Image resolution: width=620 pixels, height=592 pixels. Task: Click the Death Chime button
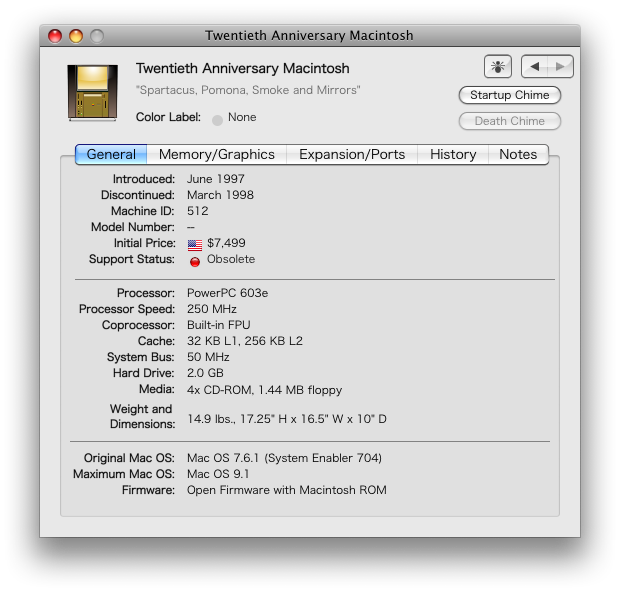pos(510,121)
